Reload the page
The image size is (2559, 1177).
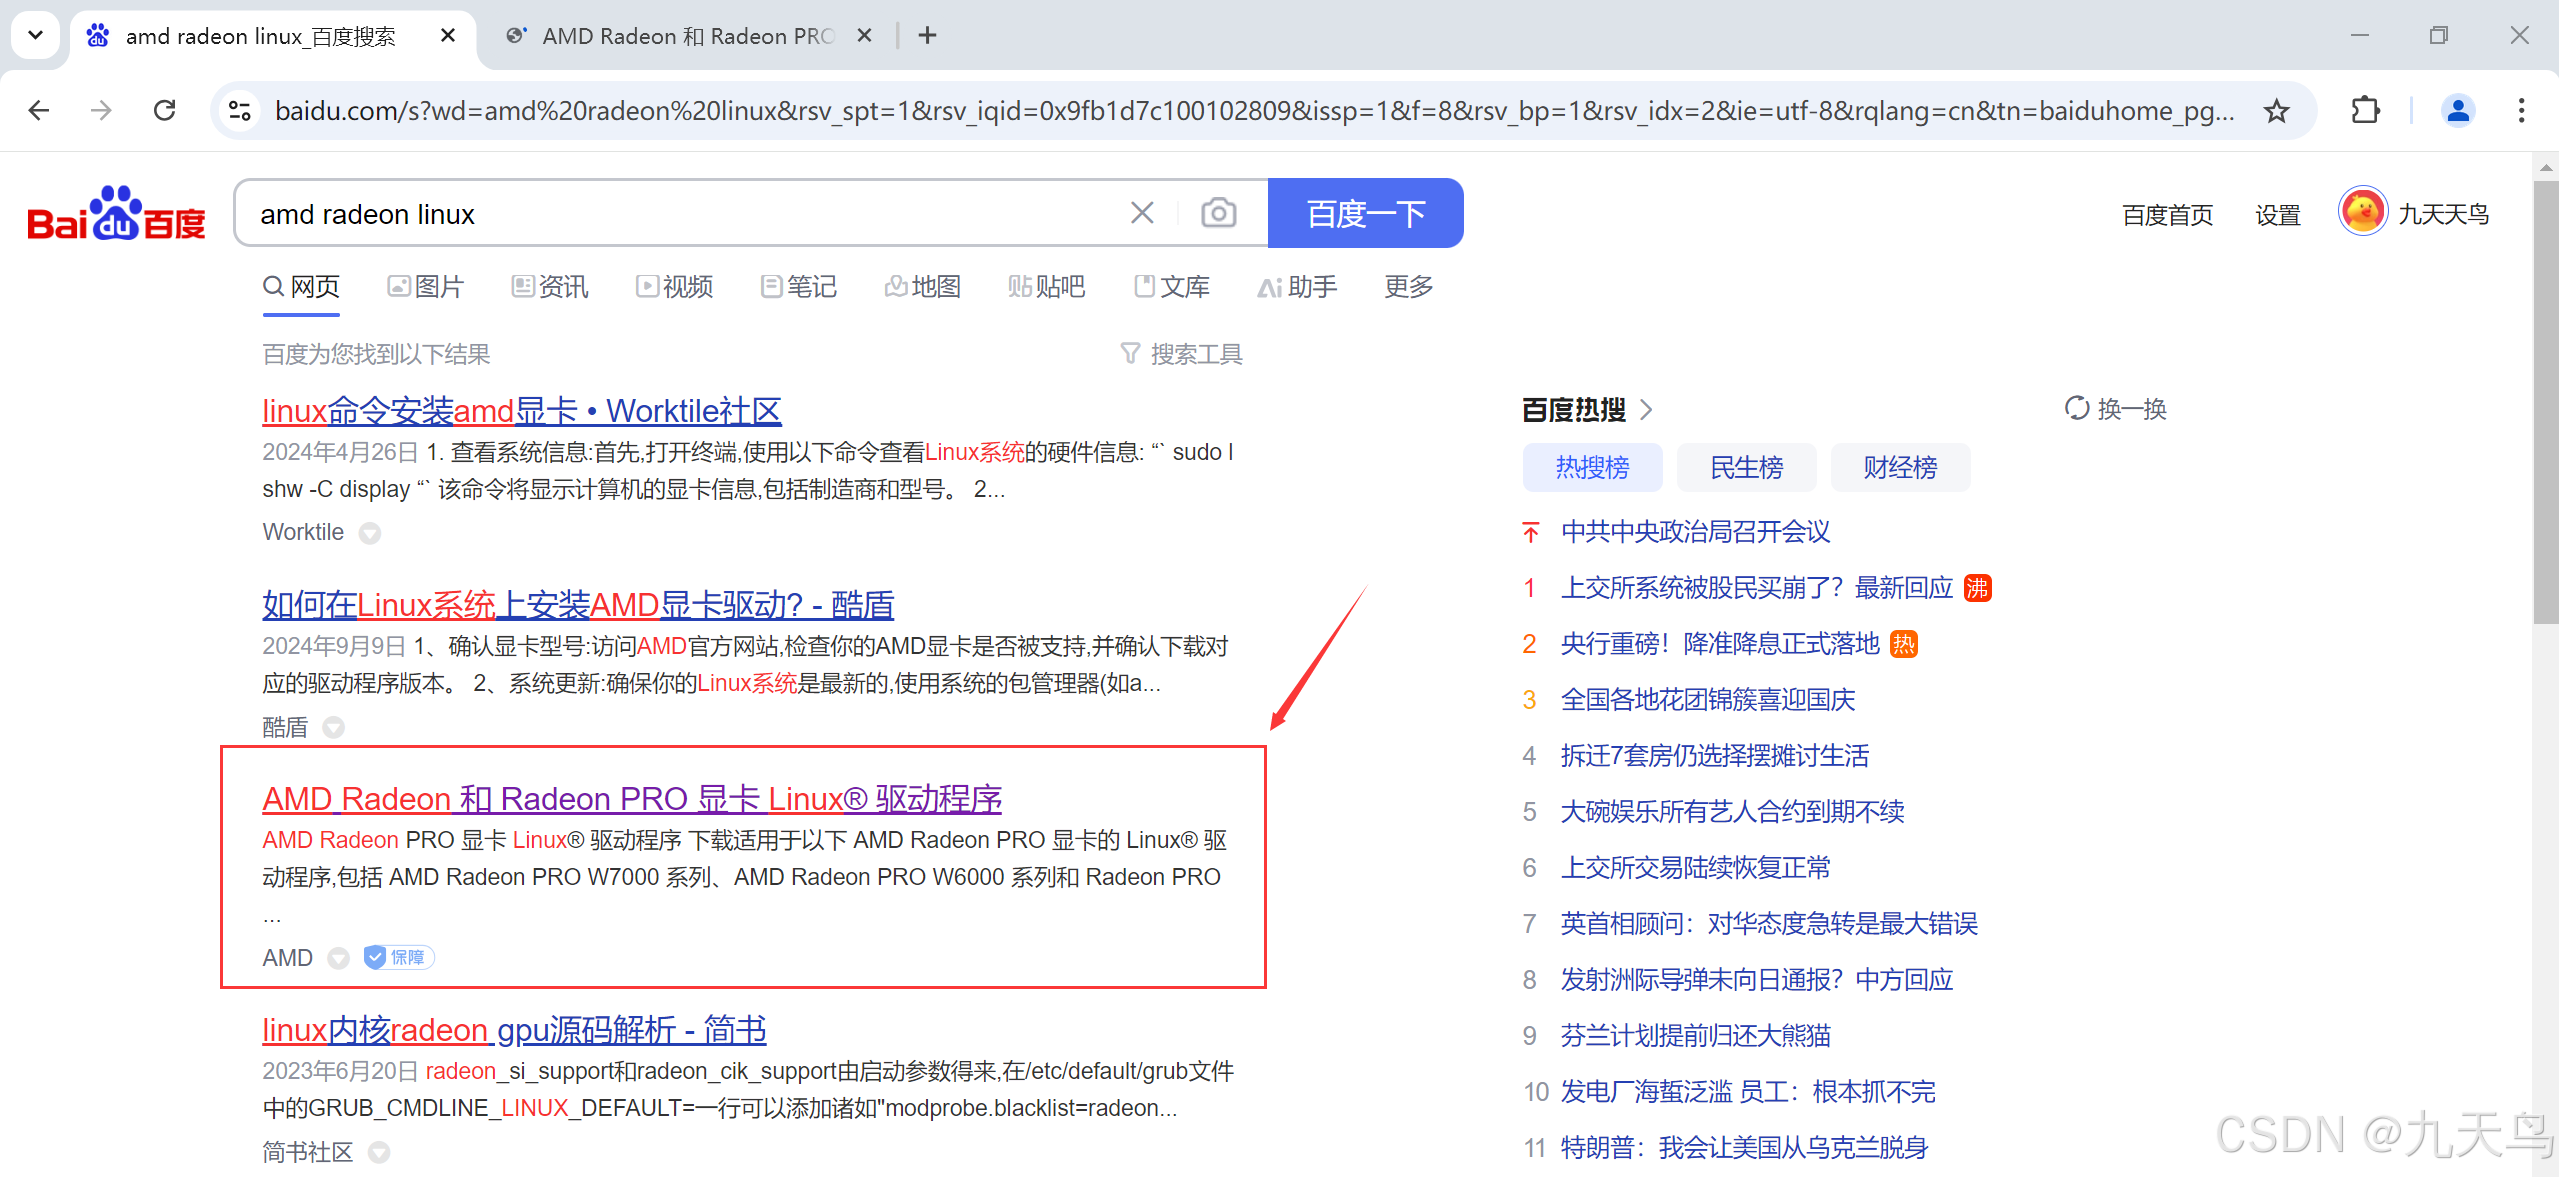165,110
